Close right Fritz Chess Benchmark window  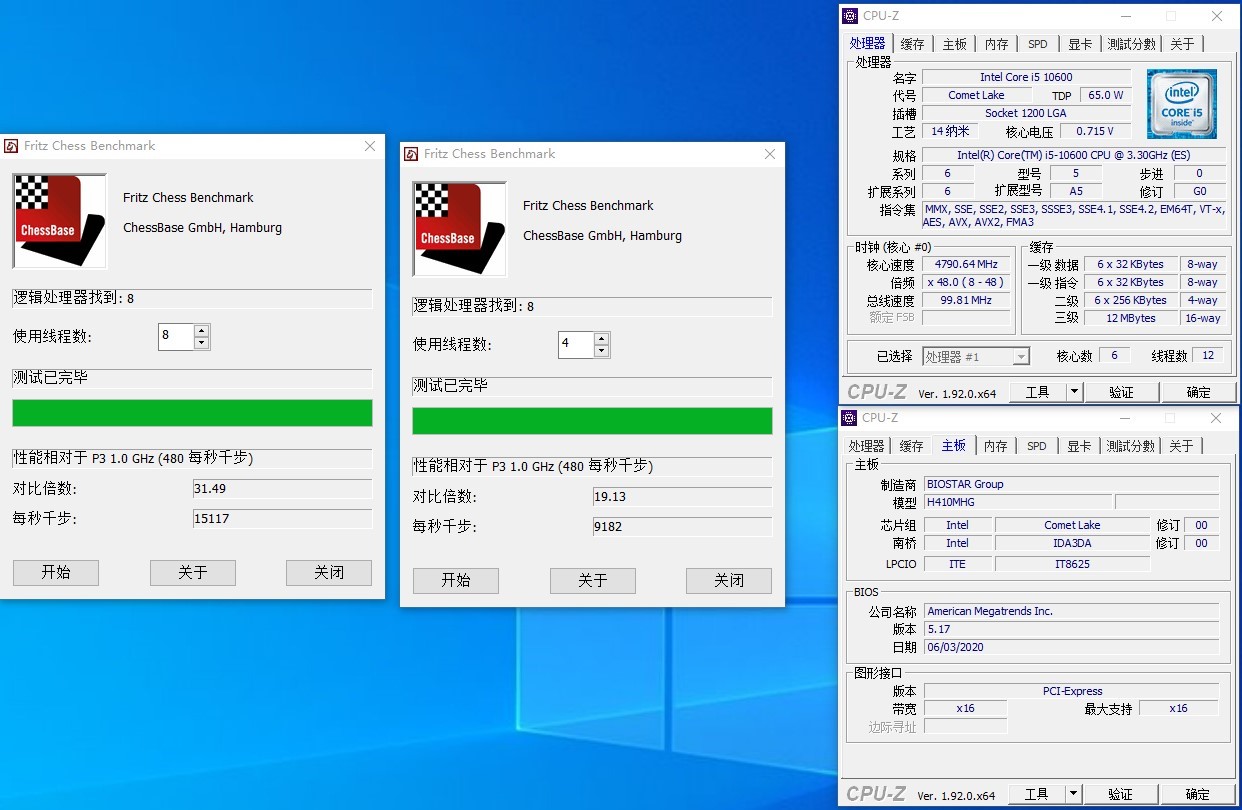pos(770,154)
